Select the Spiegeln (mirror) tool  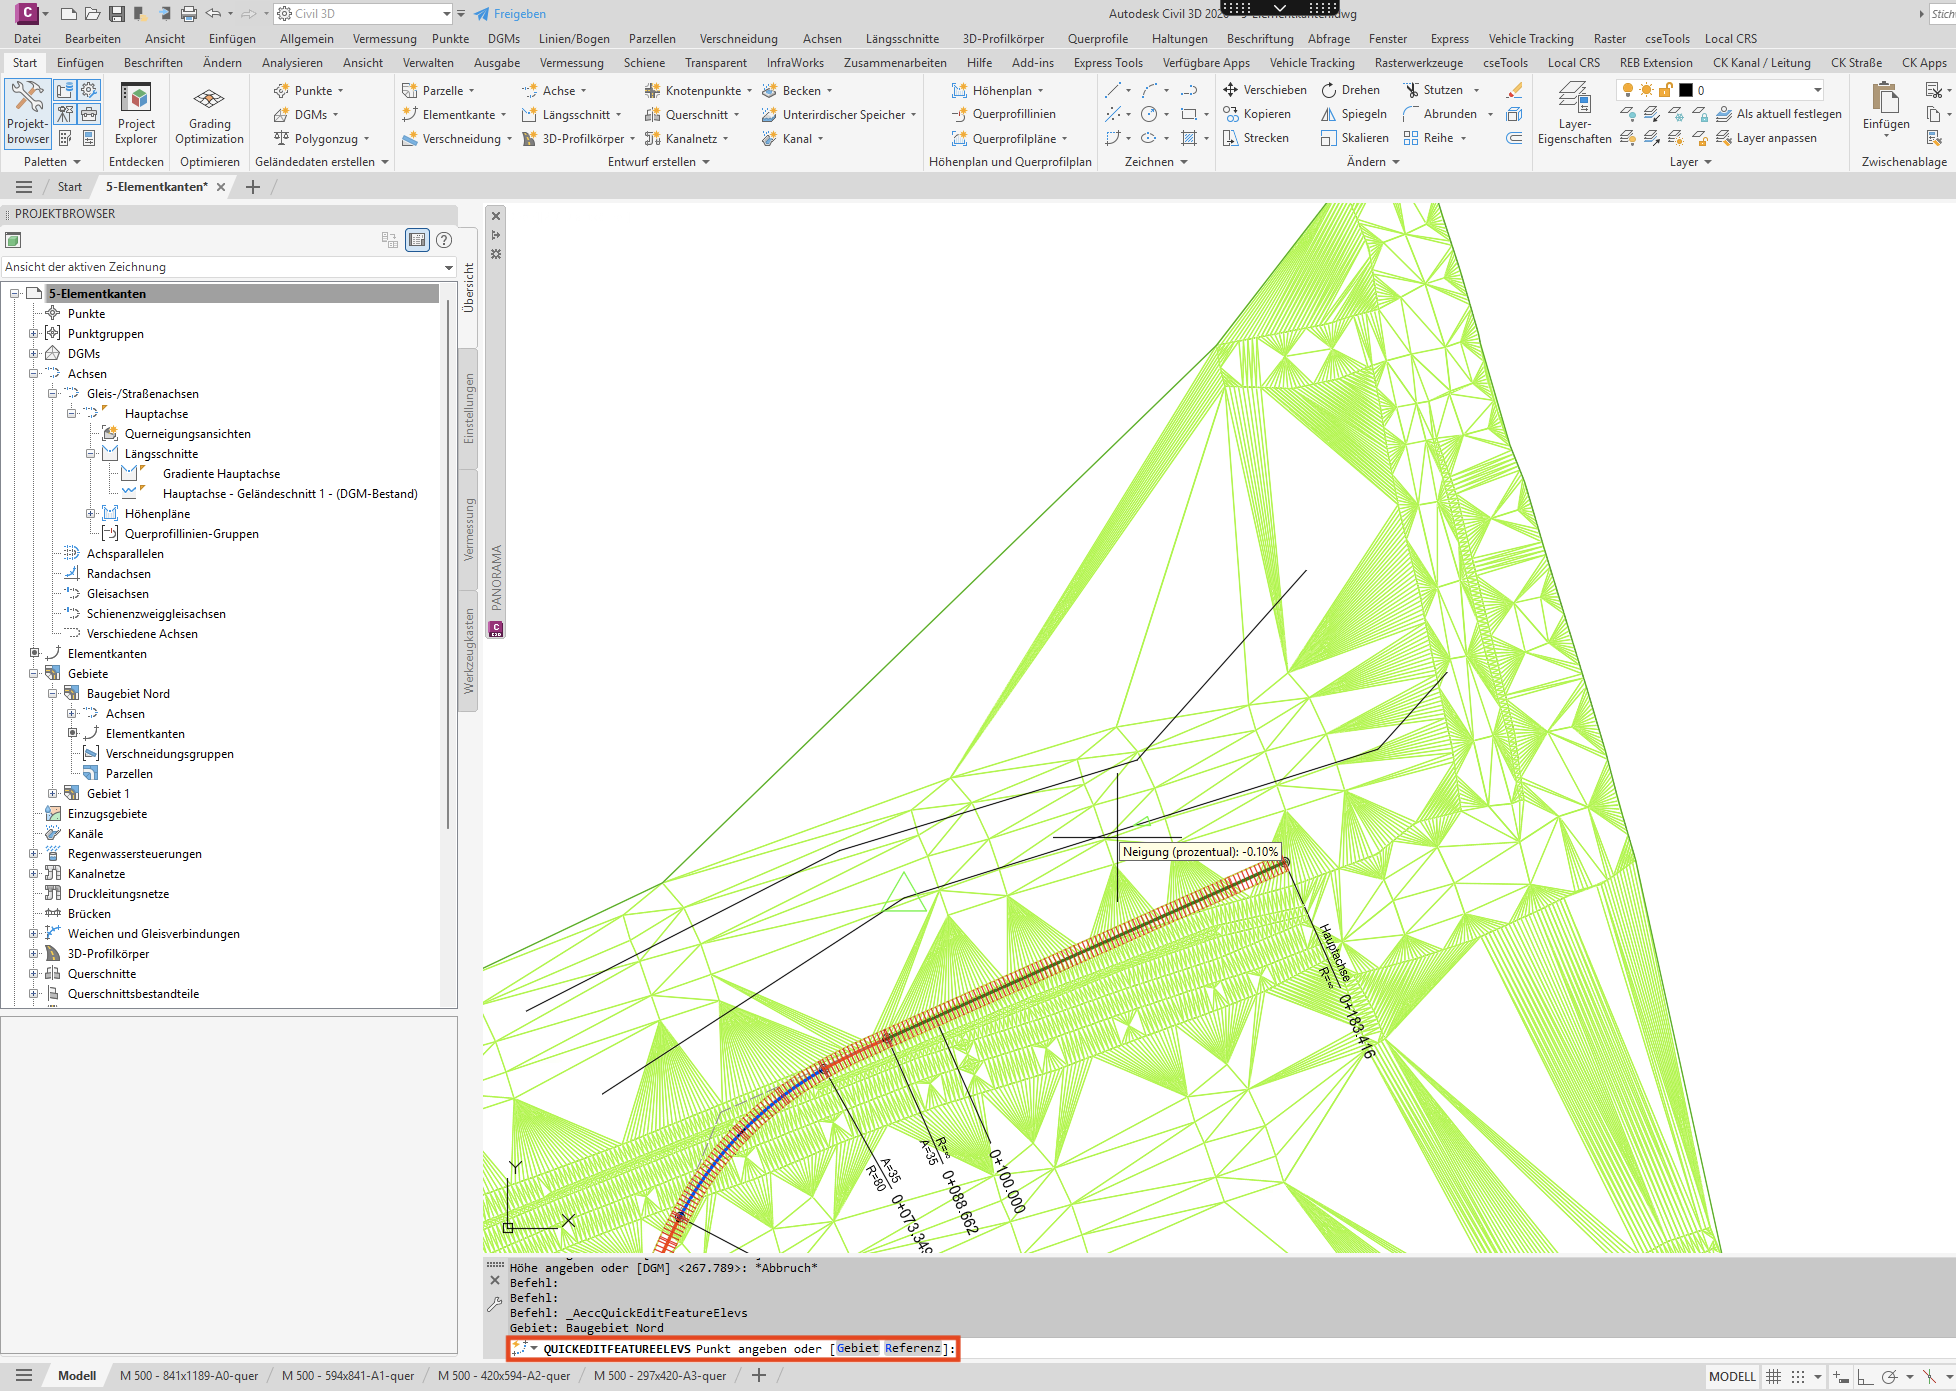(x=1354, y=114)
